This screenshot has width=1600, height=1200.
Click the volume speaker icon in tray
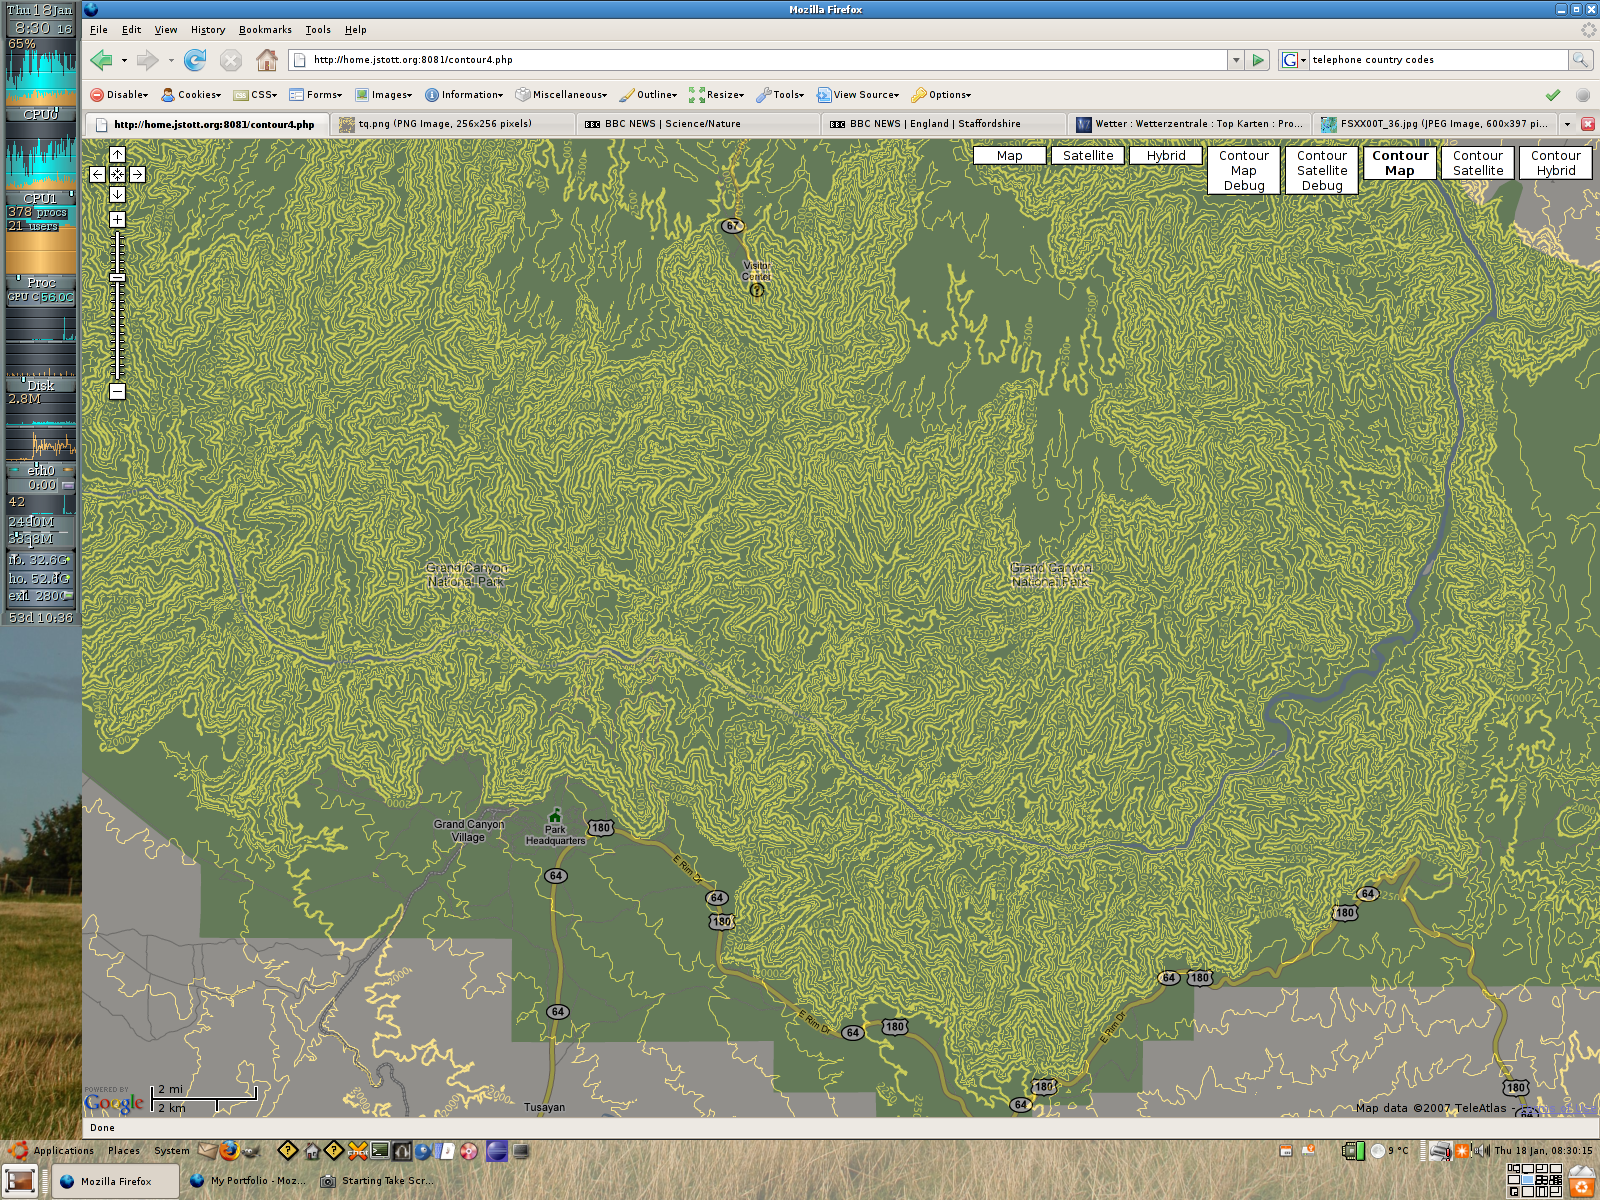[x=1481, y=1150]
